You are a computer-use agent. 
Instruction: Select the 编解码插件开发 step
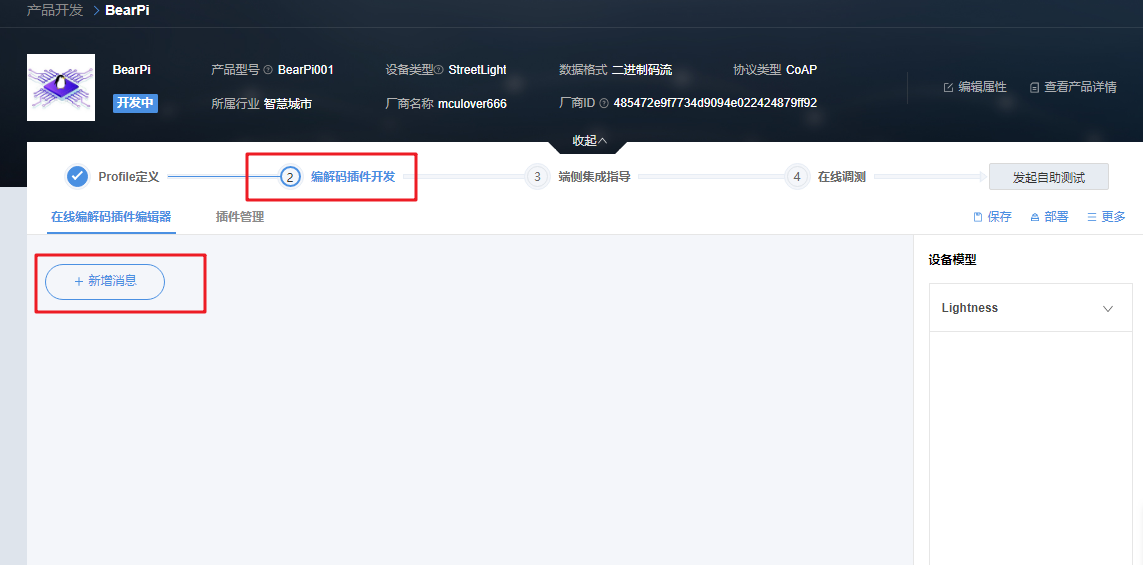[x=353, y=176]
